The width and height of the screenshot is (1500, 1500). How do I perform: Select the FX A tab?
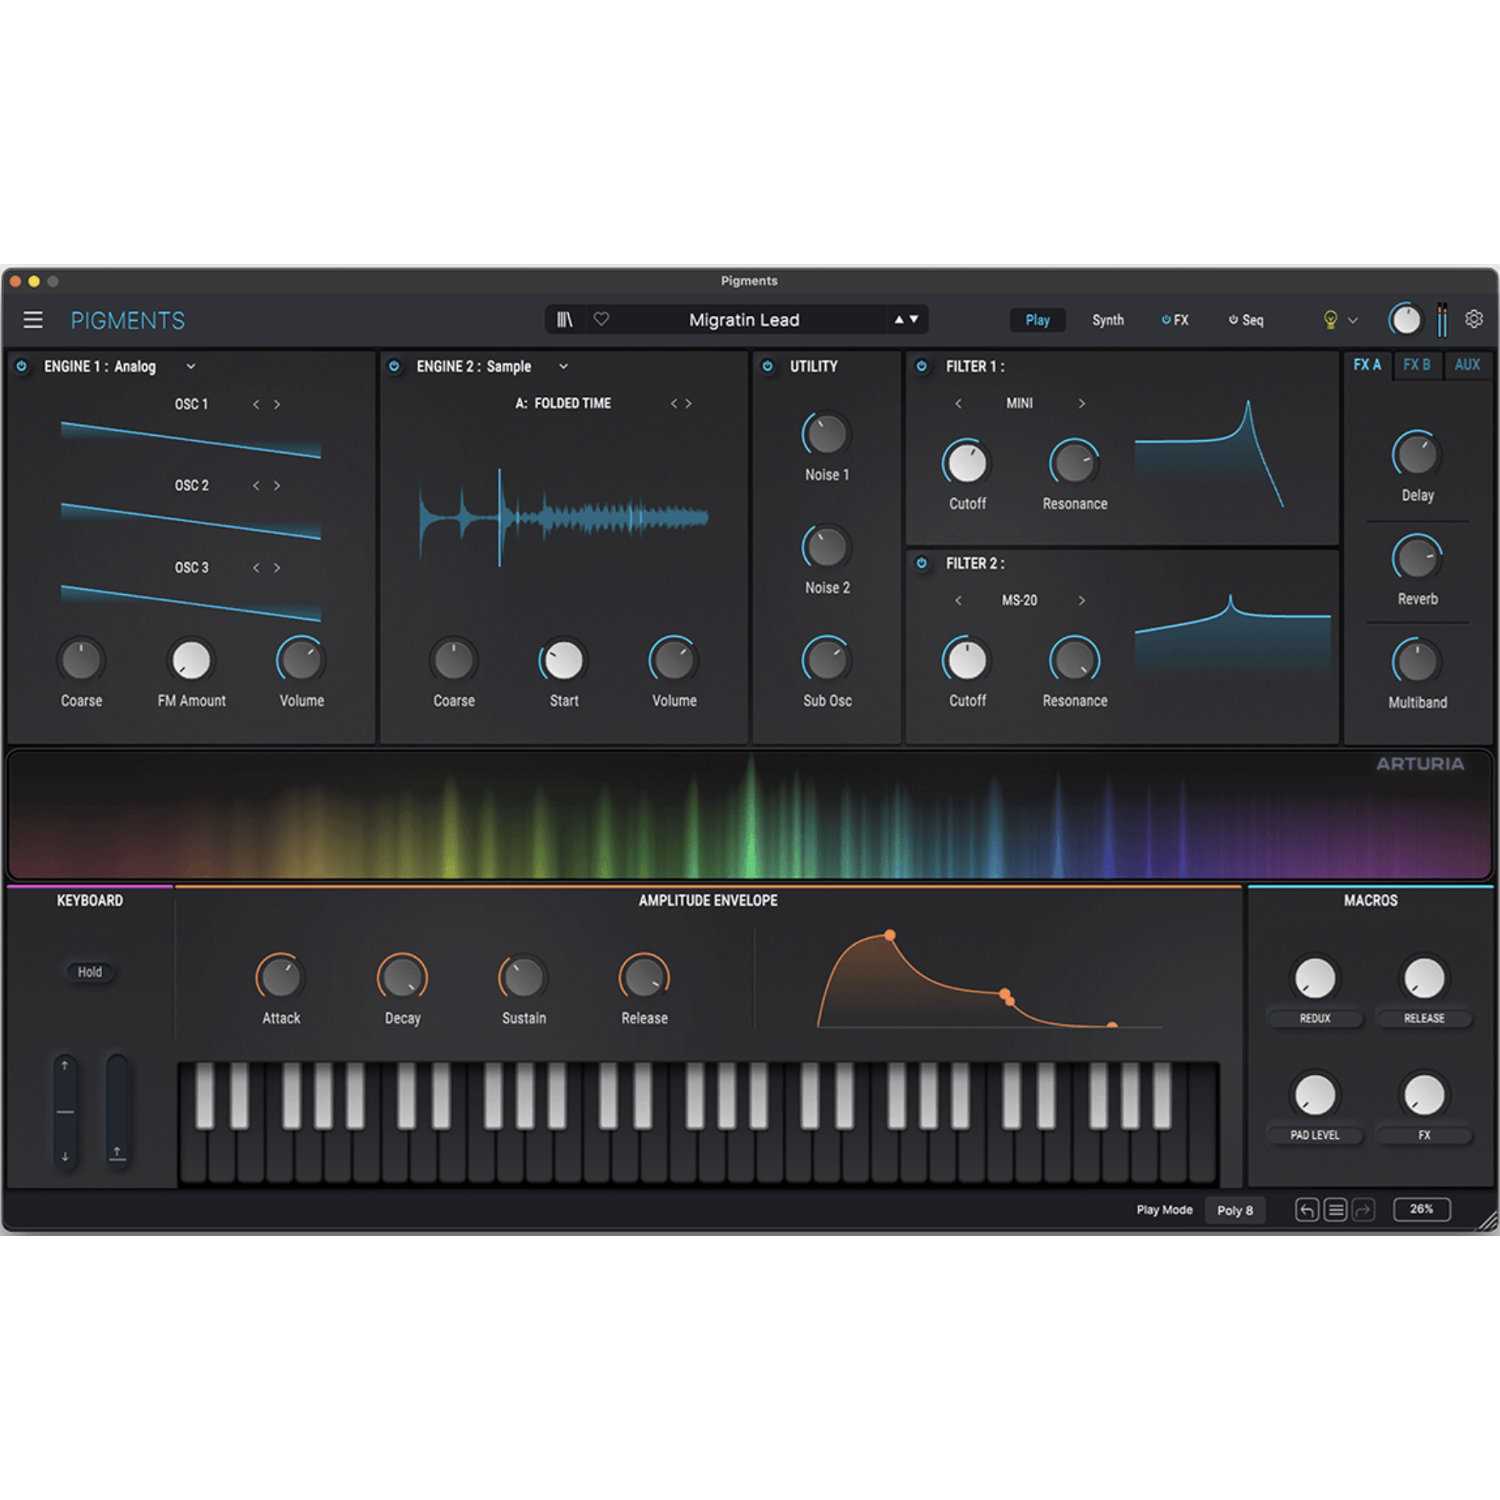tap(1367, 365)
